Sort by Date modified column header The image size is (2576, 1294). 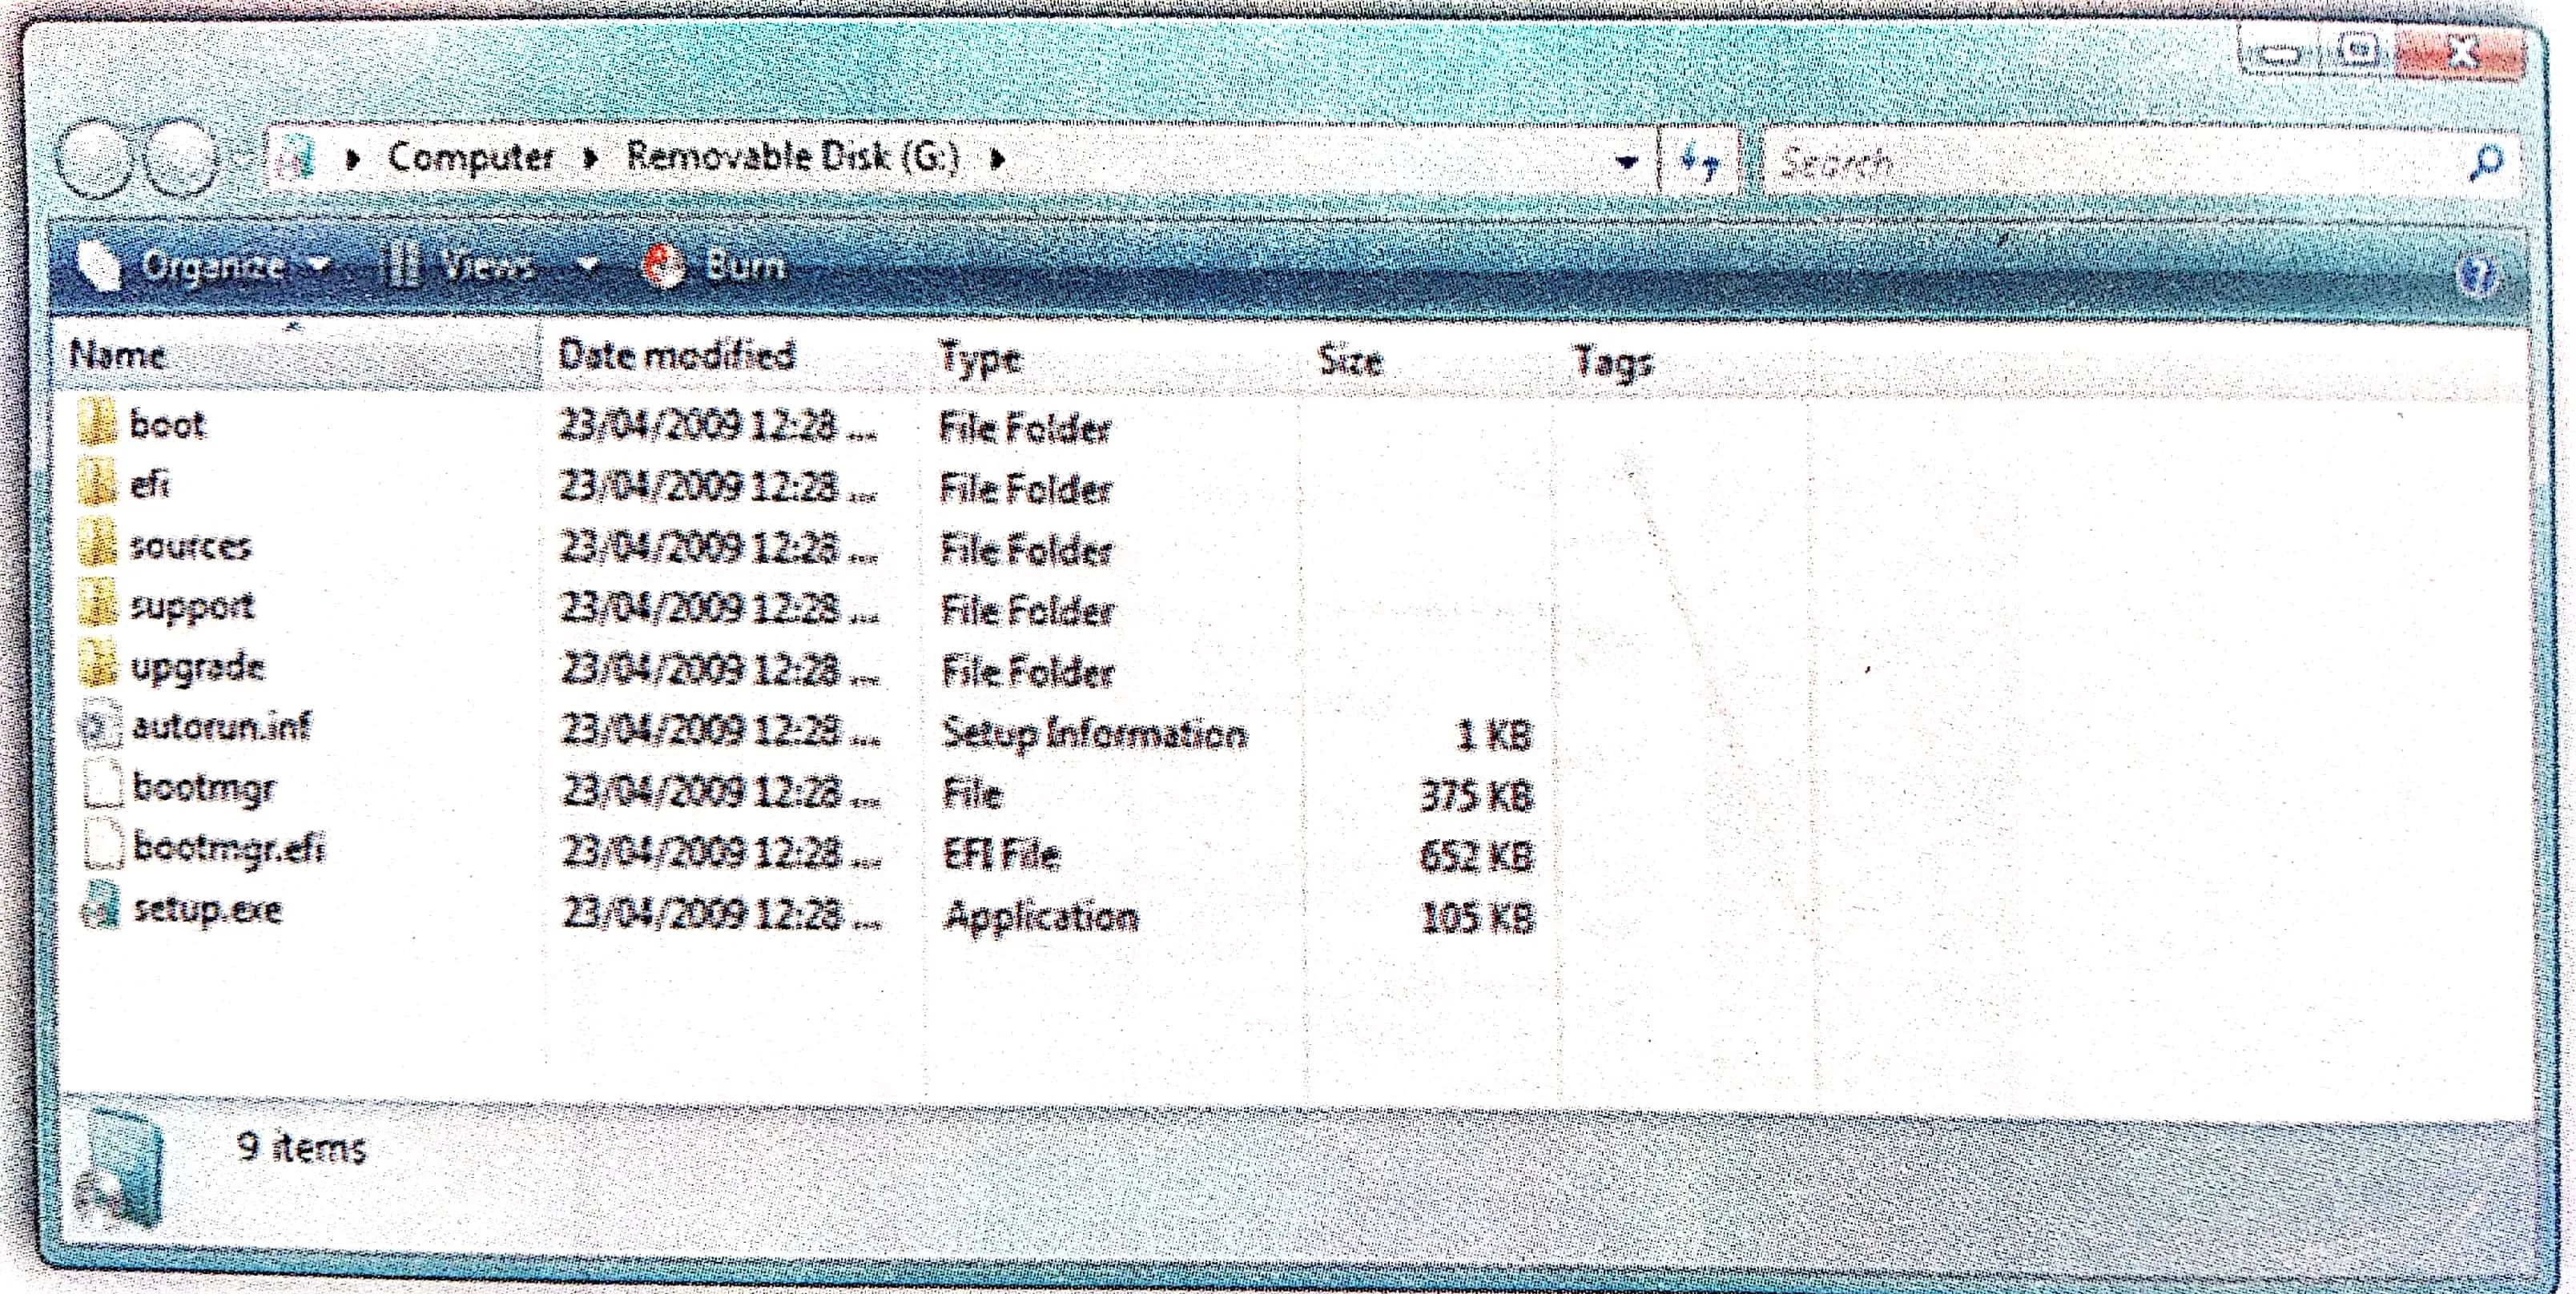(x=676, y=356)
